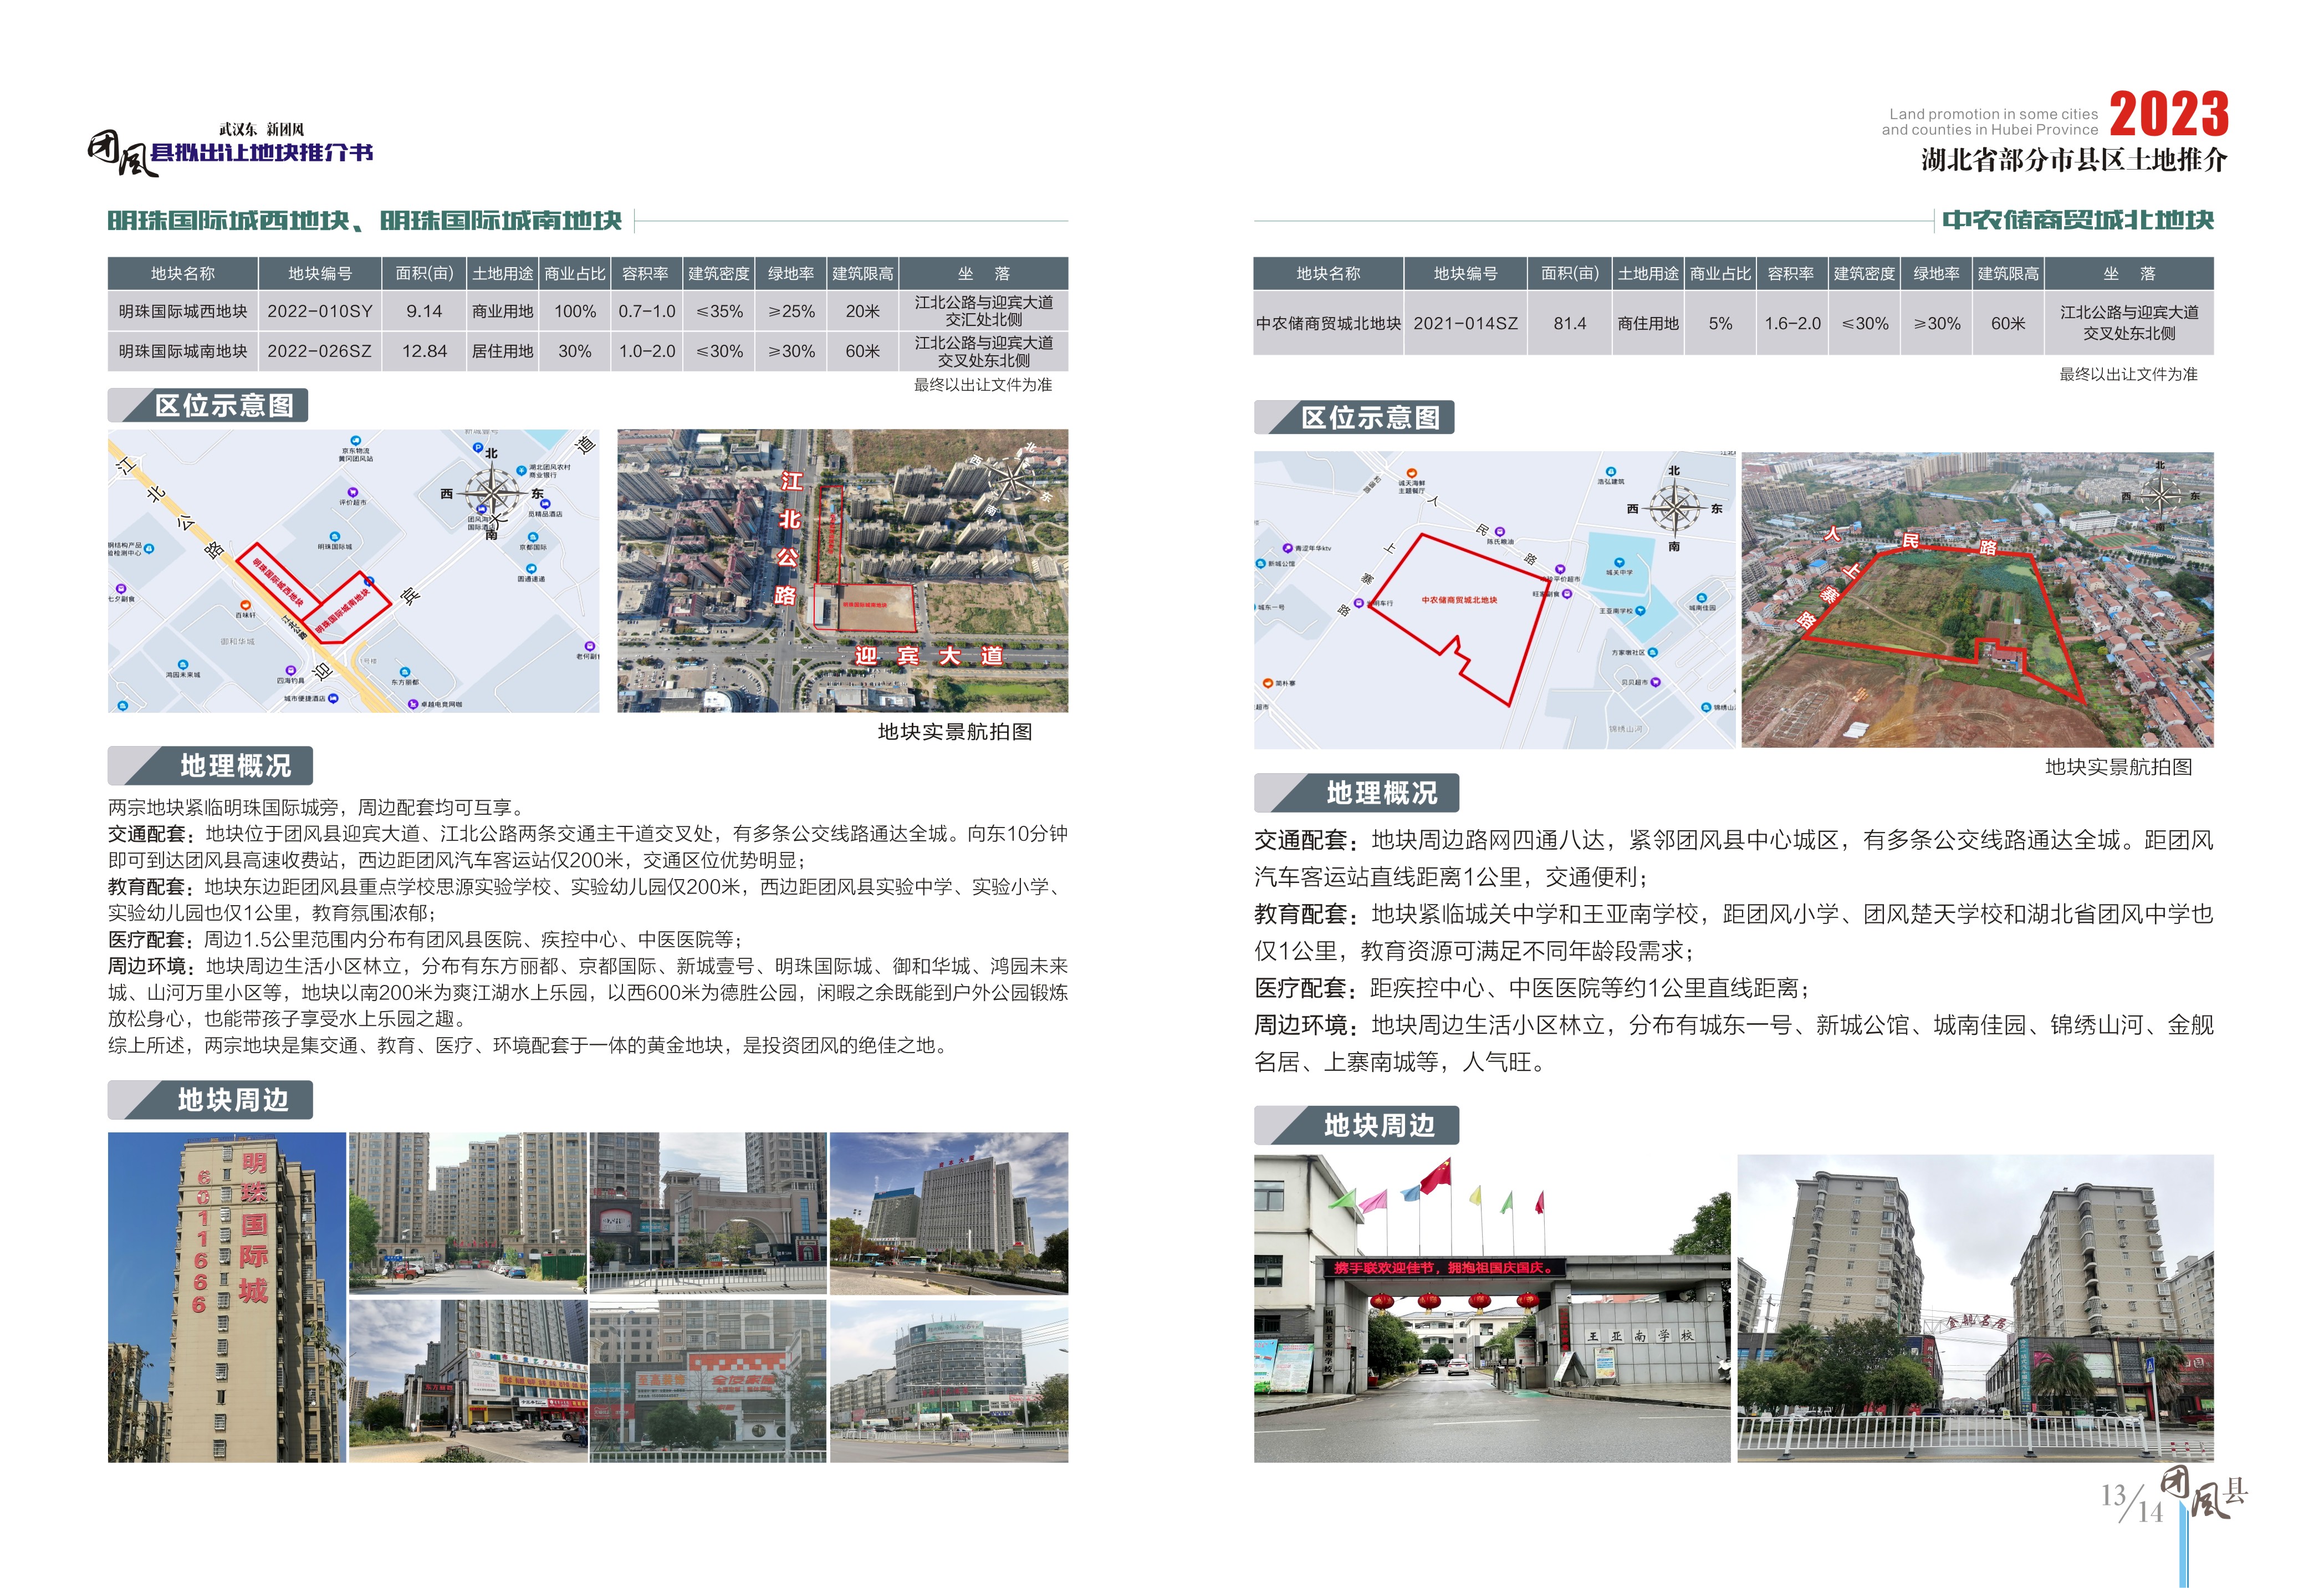Click the 2022-010SY parcel number cell
This screenshot has width=2324, height=1588.
(320, 311)
